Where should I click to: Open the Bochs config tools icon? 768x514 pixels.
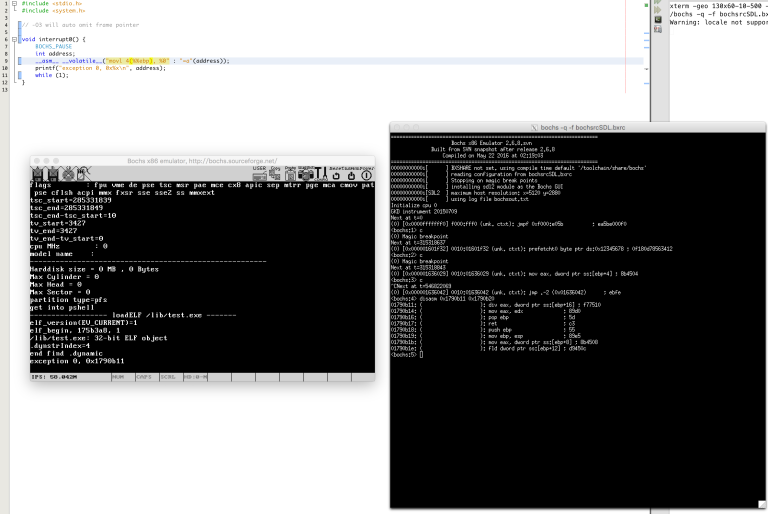(321, 173)
